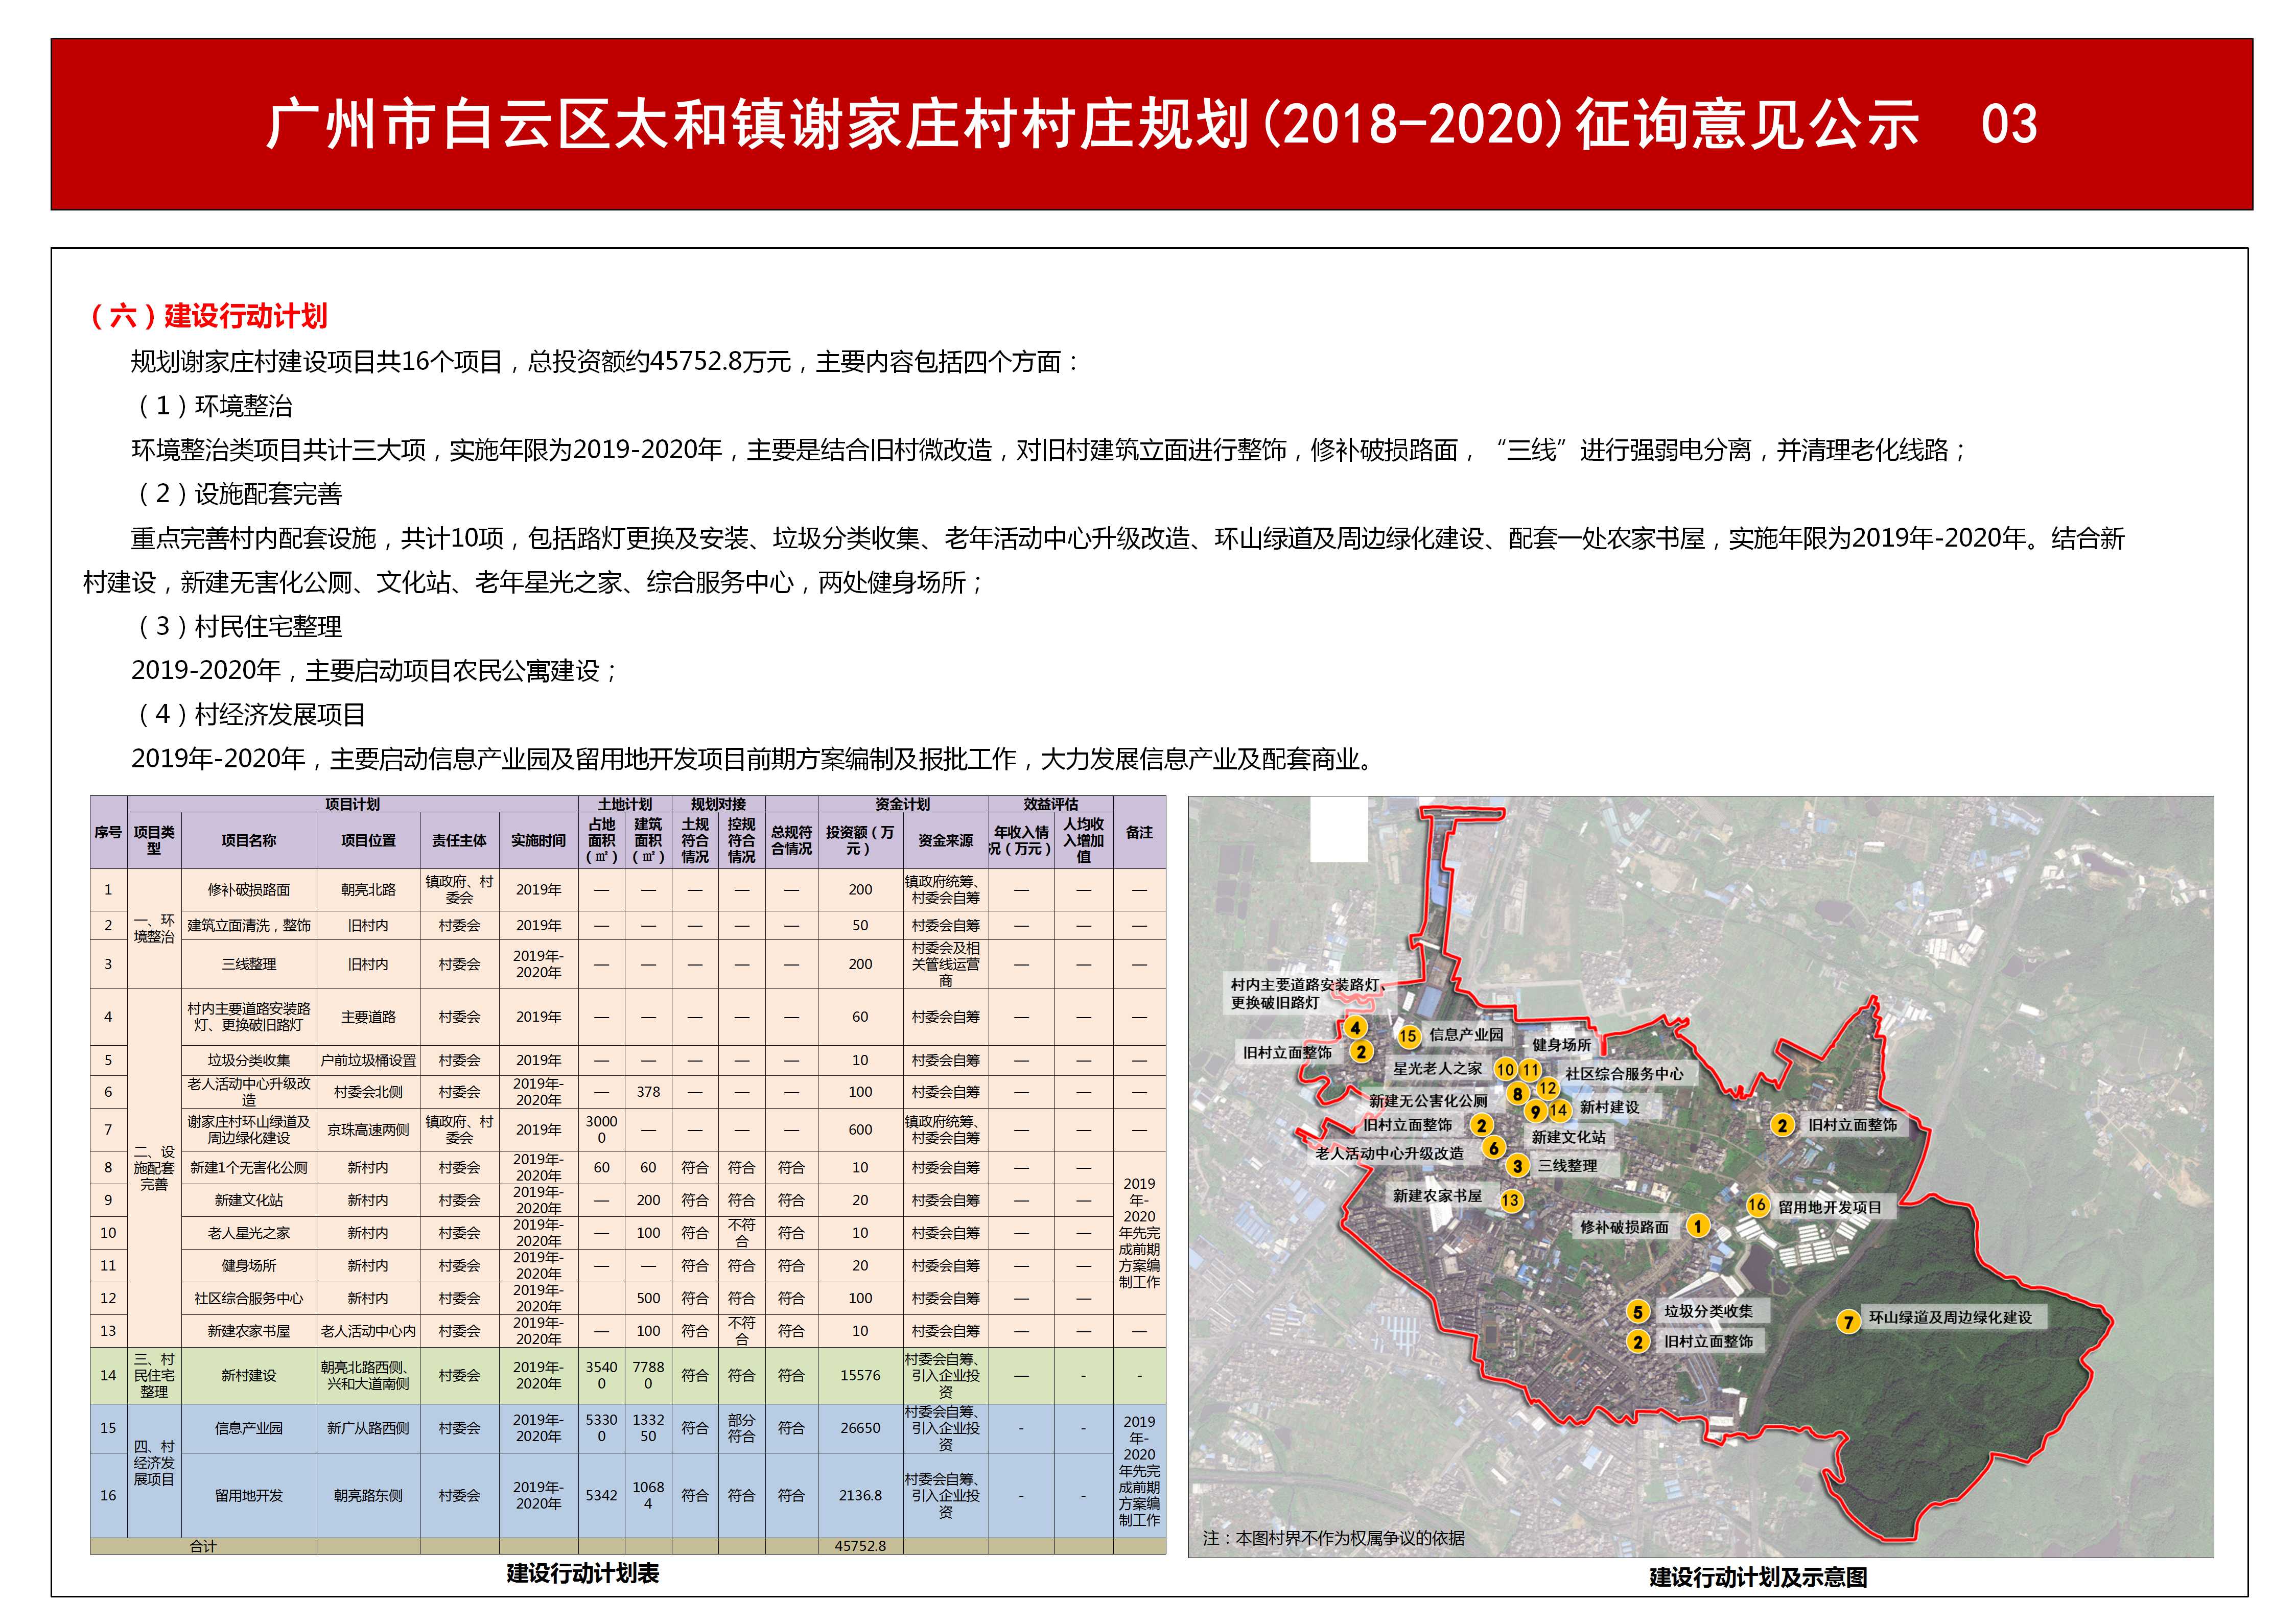Click the banner title 广州市白云区太和镇谢家庄村村庄规划
Viewport: 2296px width, 1624px height.
[x=758, y=125]
